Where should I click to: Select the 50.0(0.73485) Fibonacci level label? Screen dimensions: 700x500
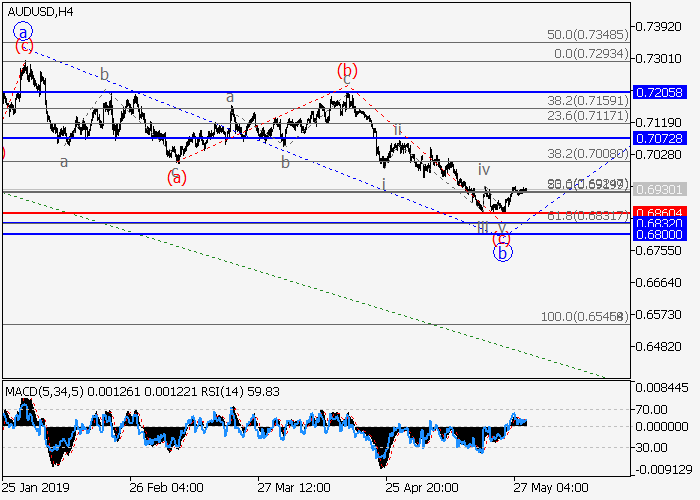588,35
